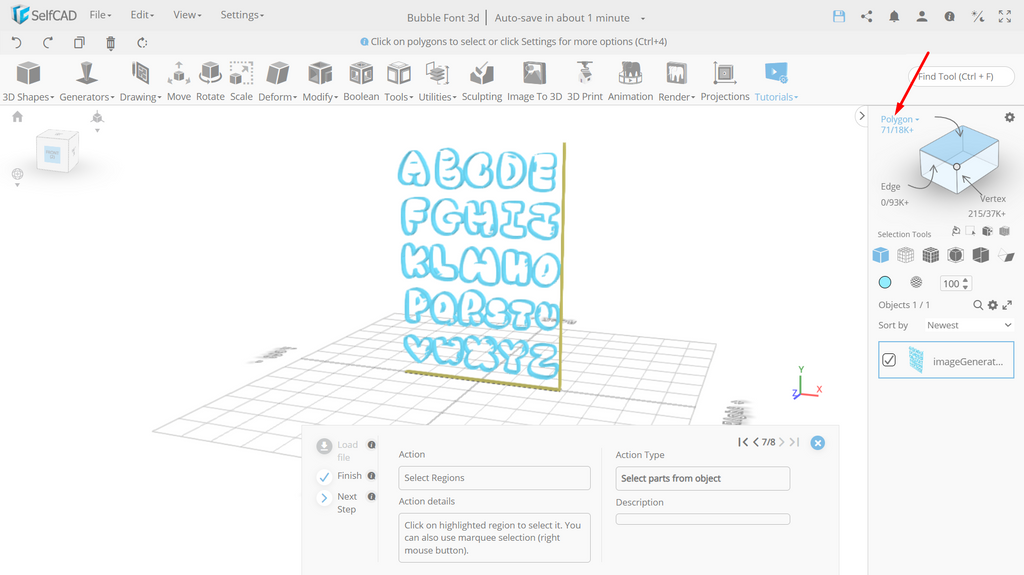Click the Redo arrow icon
This screenshot has width=1024, height=575.
coord(48,42)
